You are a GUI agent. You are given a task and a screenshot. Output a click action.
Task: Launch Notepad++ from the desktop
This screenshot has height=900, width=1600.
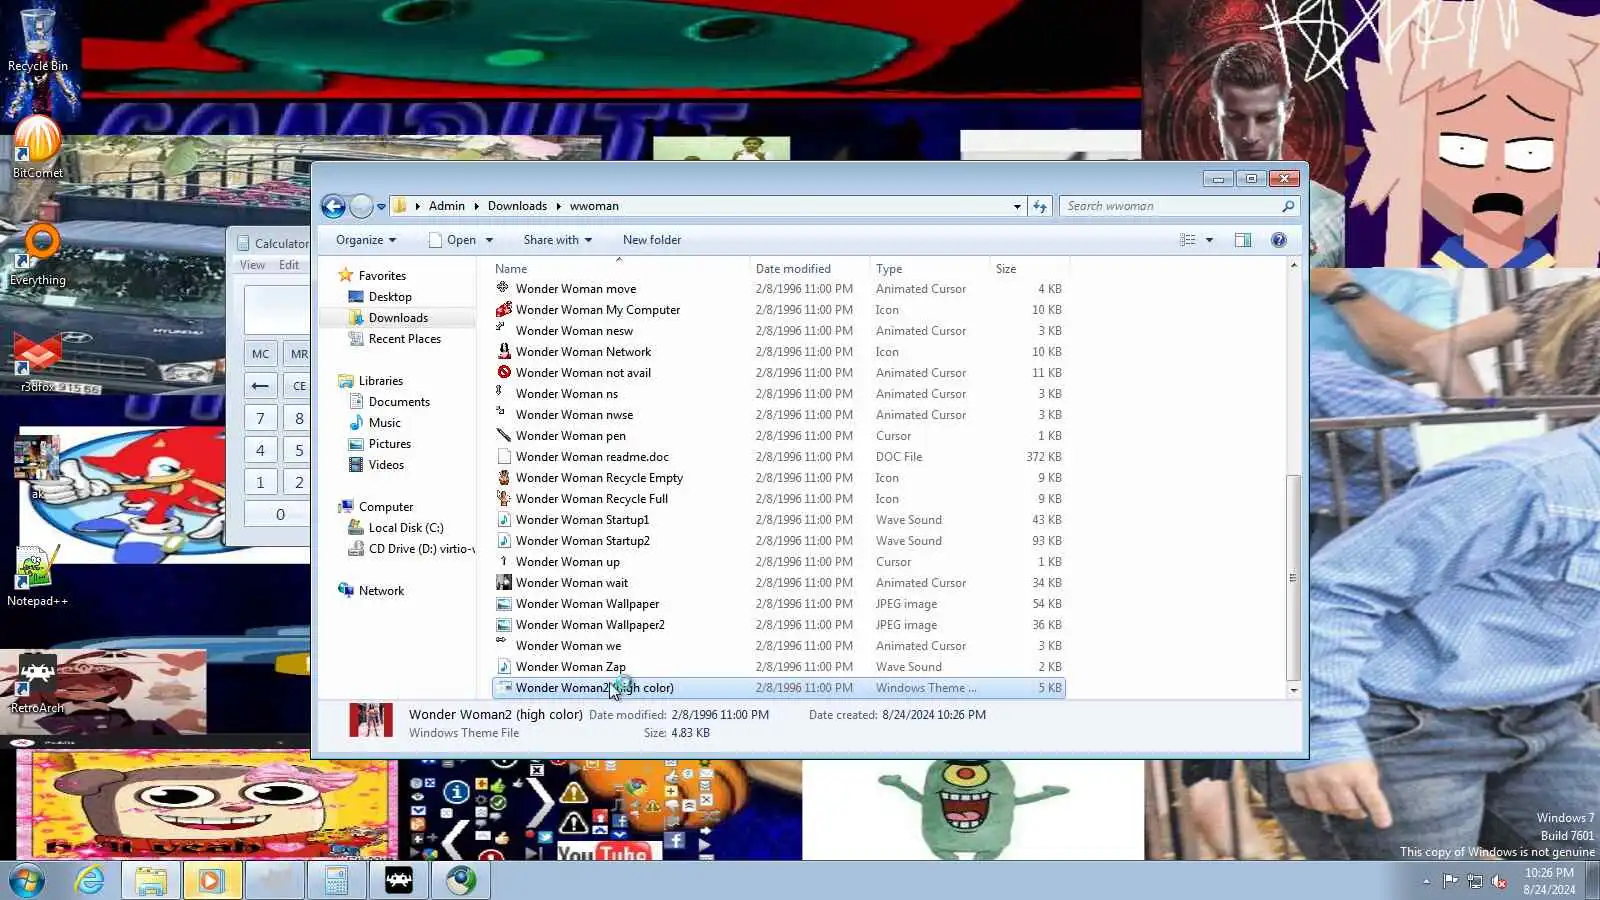pyautogui.click(x=37, y=575)
